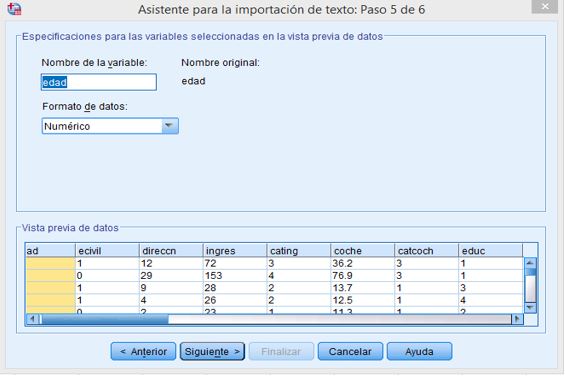Select the ingres column header
565x376 pixels.
pyautogui.click(x=235, y=251)
